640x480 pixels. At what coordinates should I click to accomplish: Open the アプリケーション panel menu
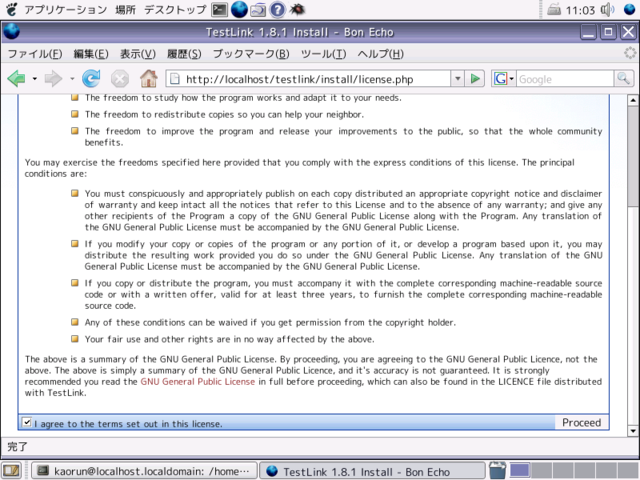(x=65, y=9)
